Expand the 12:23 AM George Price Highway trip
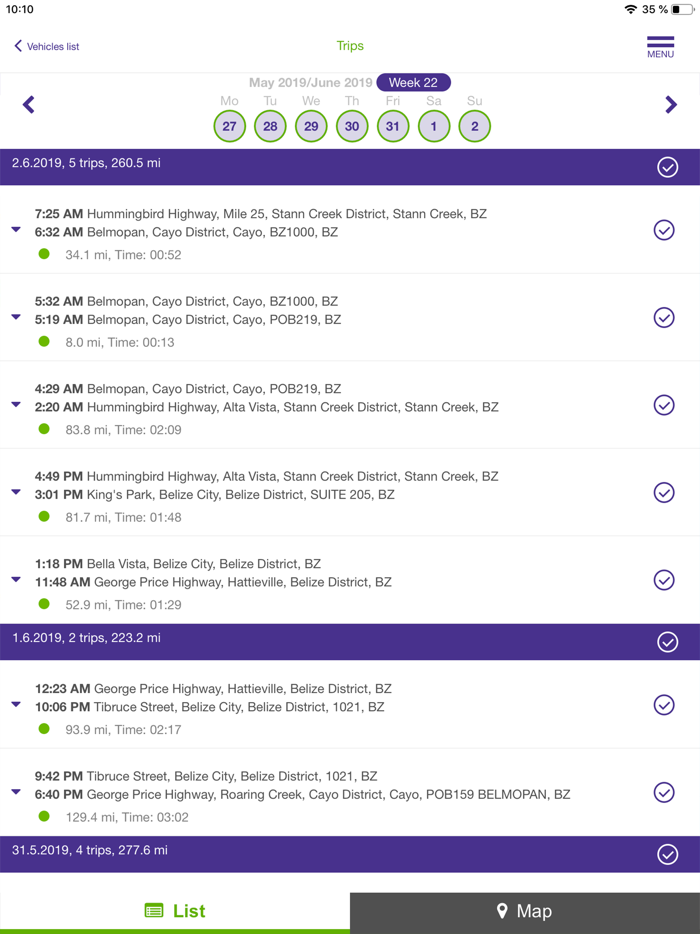The height and width of the screenshot is (934, 700). (16, 705)
